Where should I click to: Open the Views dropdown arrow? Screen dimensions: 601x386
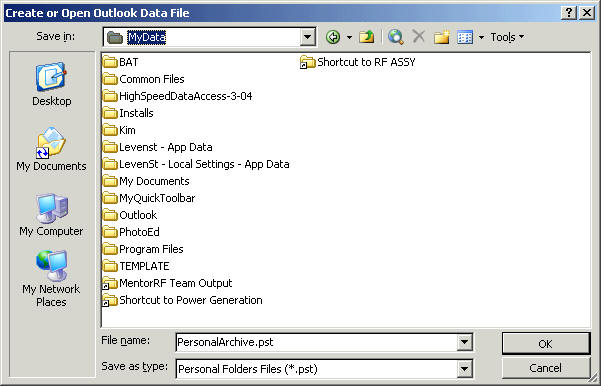click(481, 37)
